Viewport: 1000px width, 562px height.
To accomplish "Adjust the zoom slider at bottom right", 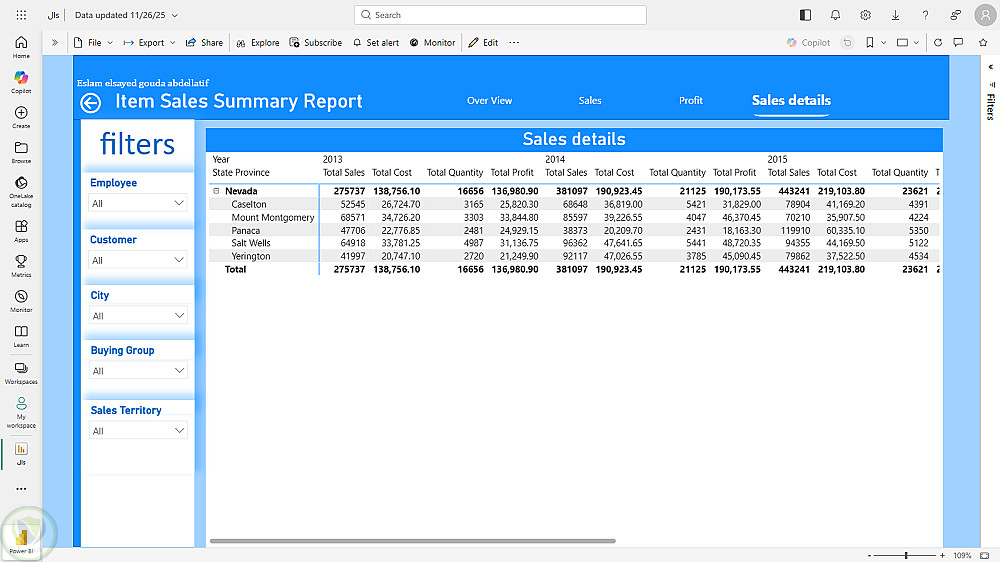I will [x=906, y=555].
